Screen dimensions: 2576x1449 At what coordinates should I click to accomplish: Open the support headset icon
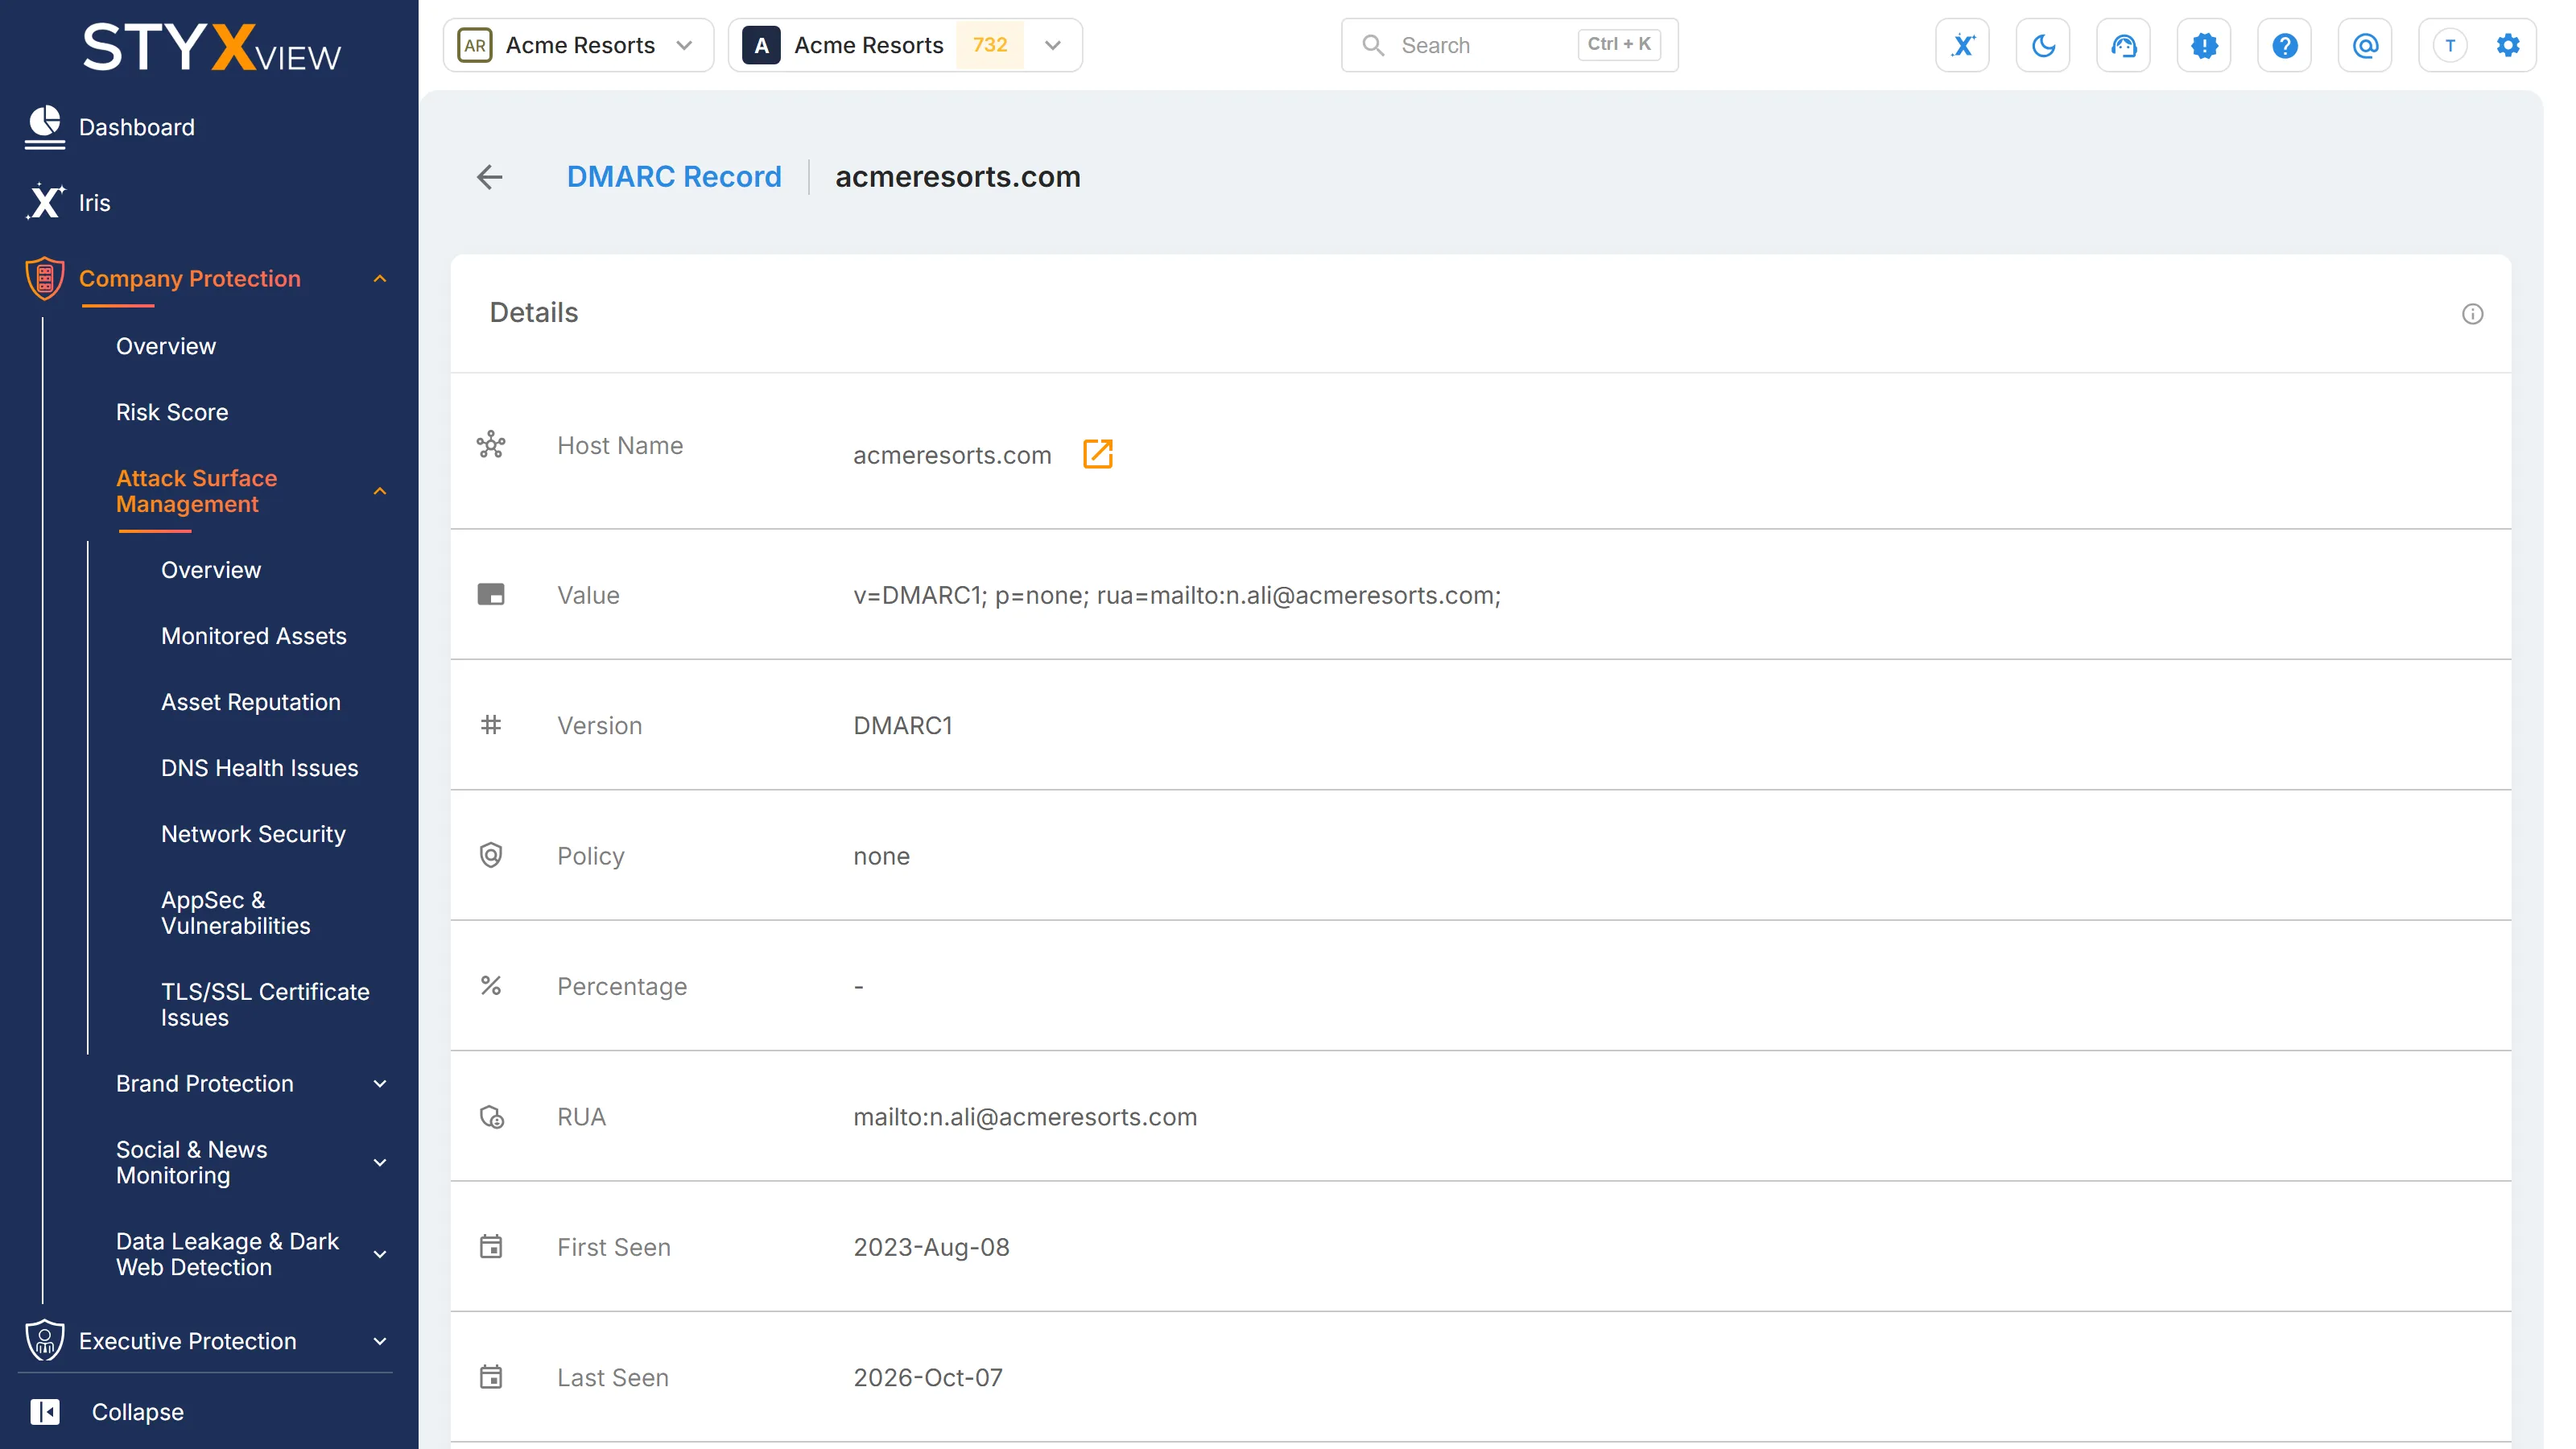pyautogui.click(x=2123, y=45)
